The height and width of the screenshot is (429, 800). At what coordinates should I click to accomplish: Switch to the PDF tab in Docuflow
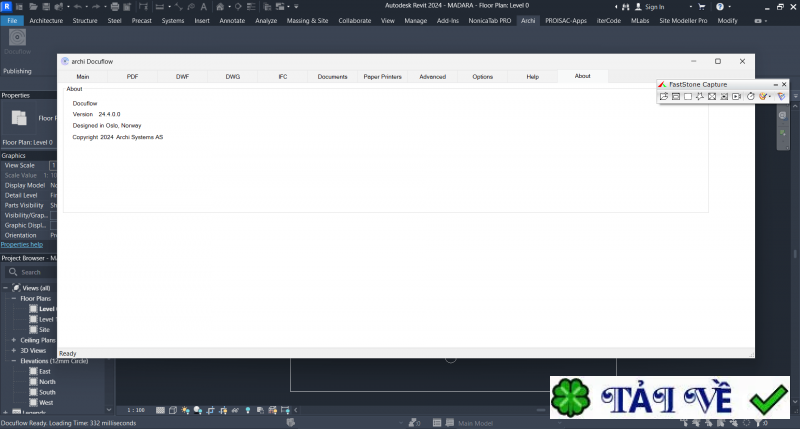[132, 77]
